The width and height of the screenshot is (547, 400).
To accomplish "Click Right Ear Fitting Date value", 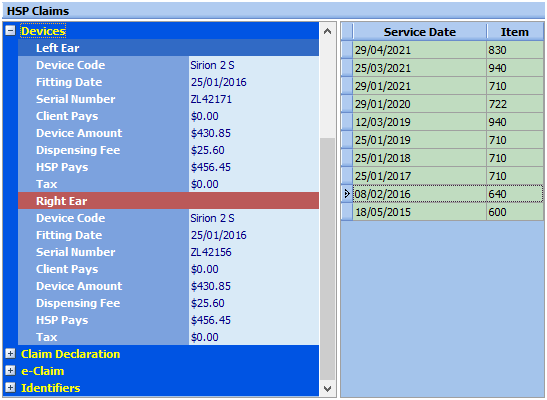I will click(x=219, y=235).
